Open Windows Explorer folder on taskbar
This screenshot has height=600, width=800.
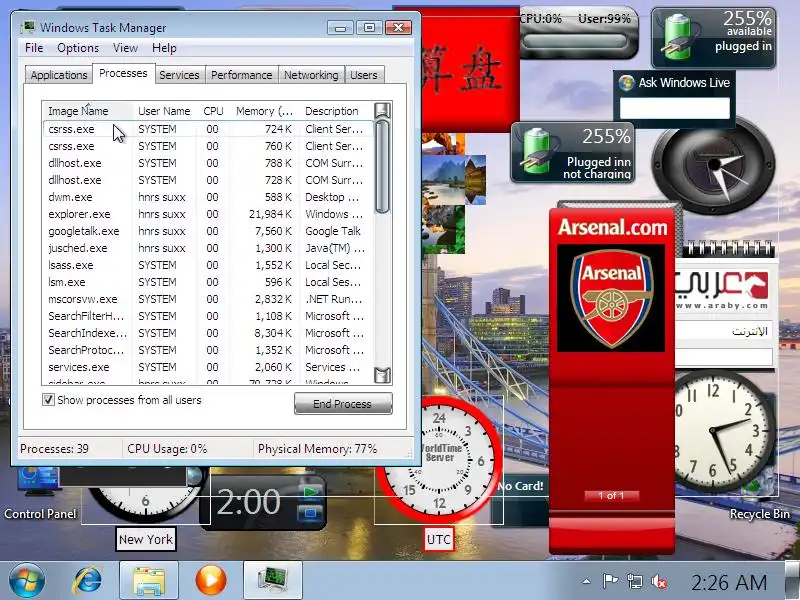click(x=149, y=581)
